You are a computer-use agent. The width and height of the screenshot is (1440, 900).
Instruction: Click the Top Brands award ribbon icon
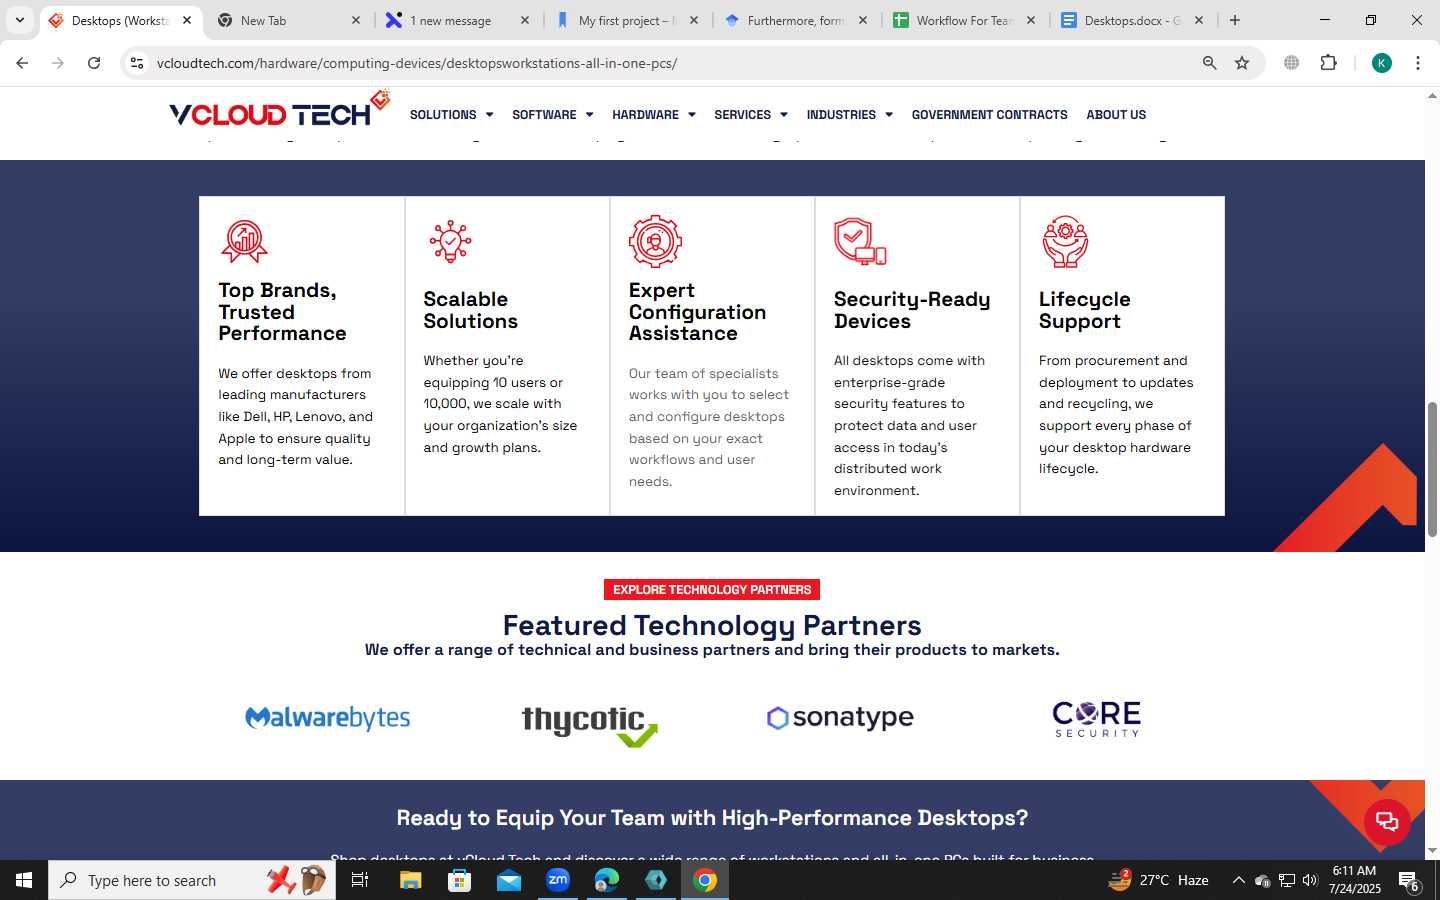[244, 241]
